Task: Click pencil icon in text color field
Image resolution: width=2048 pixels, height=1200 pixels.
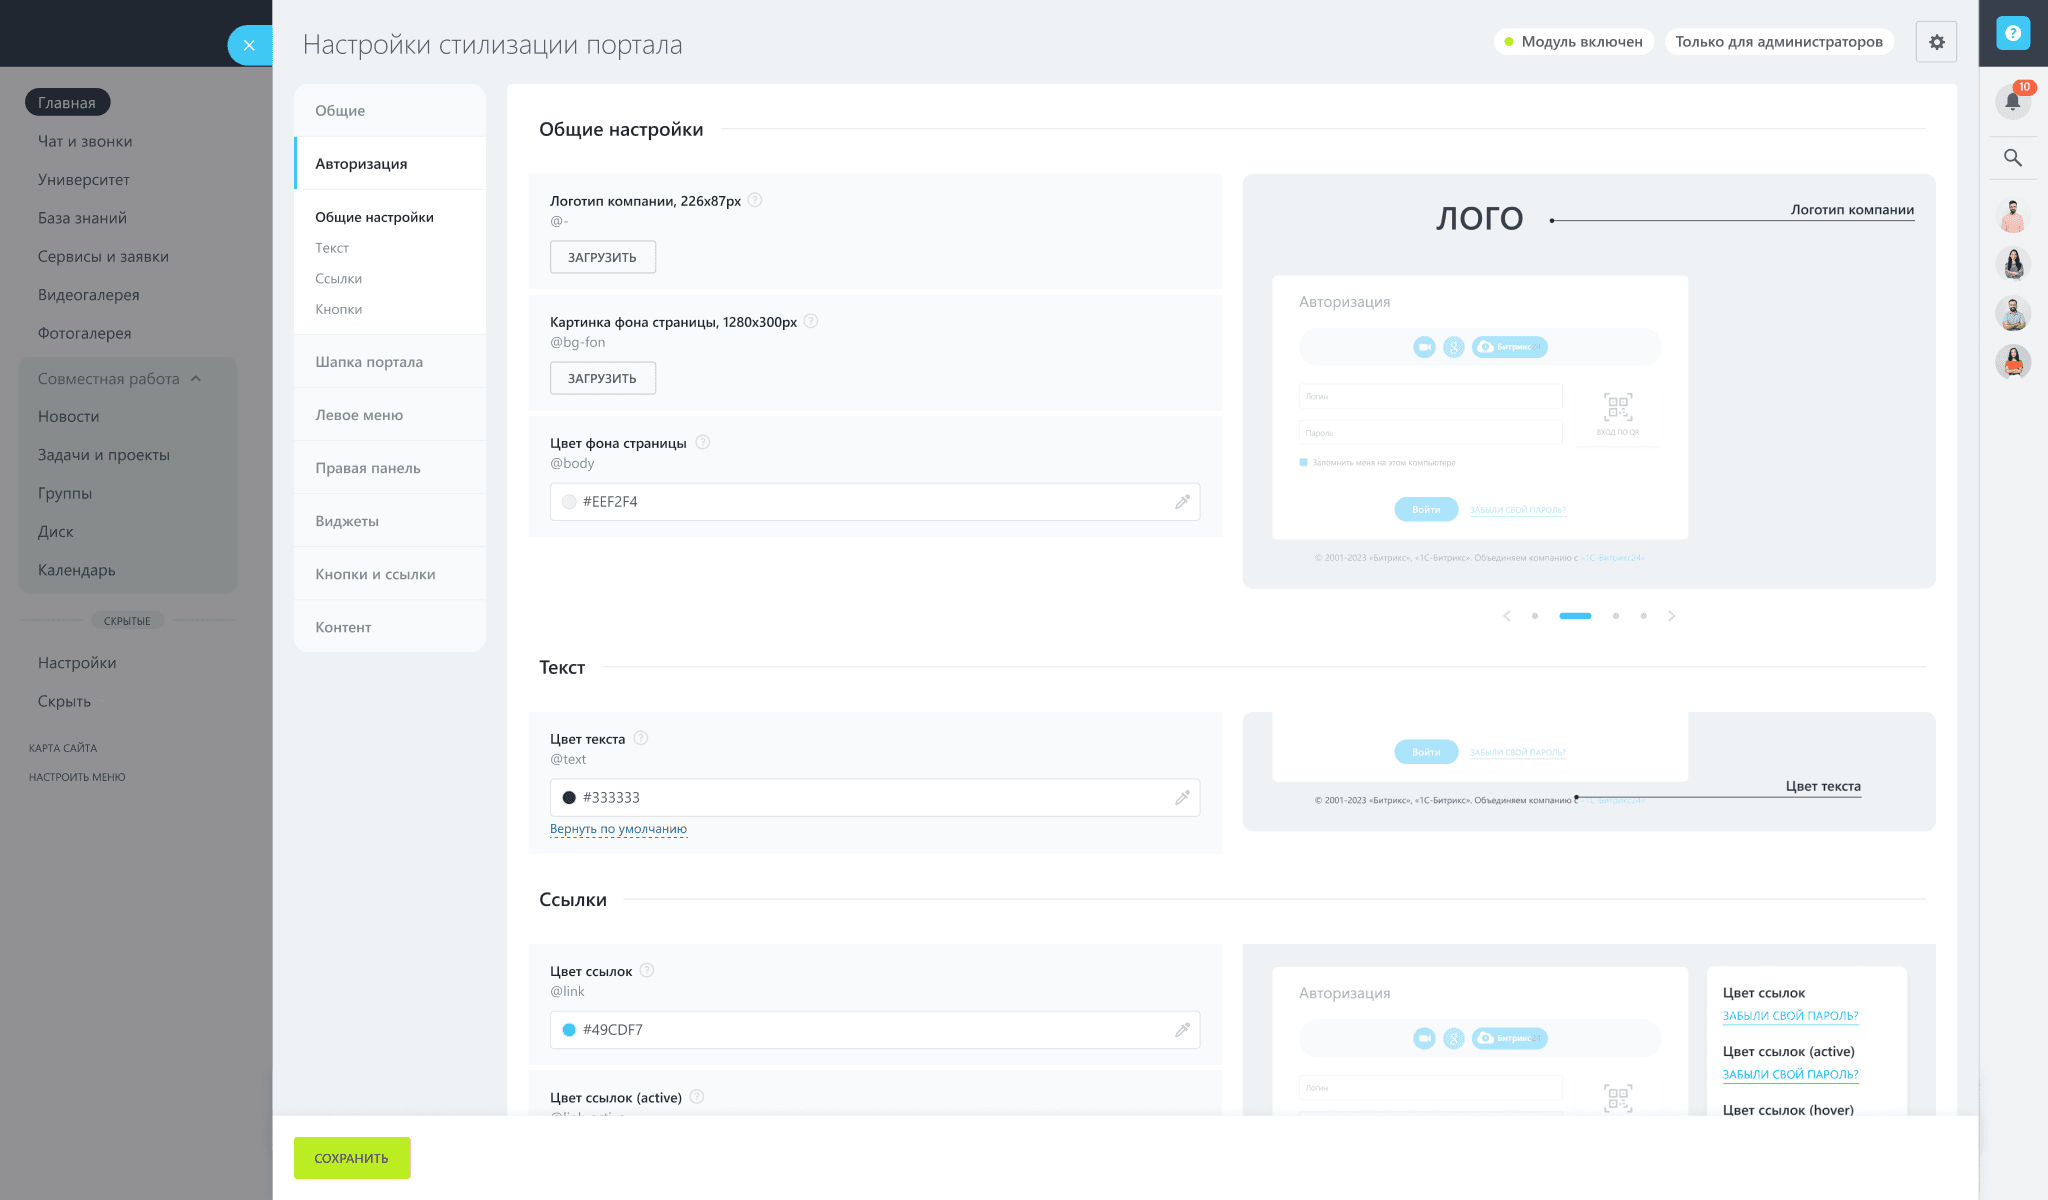Action: (1182, 798)
